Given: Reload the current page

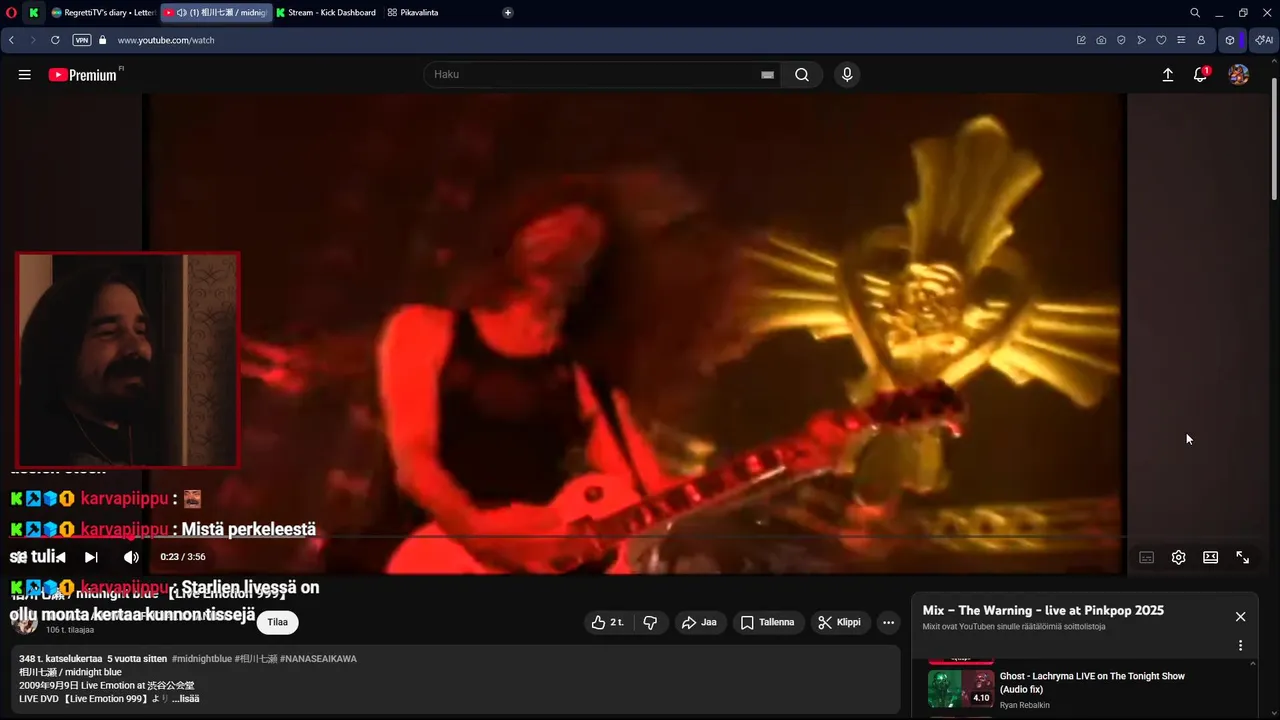Looking at the screenshot, I should pos(55,40).
